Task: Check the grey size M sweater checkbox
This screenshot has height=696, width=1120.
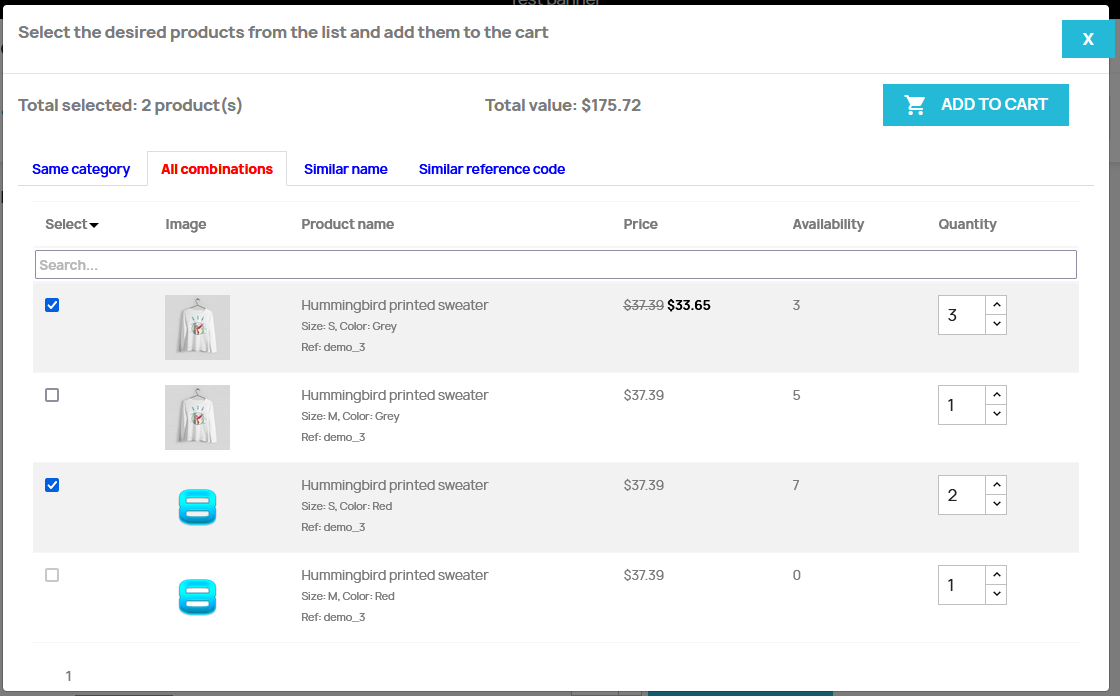Action: coord(52,395)
